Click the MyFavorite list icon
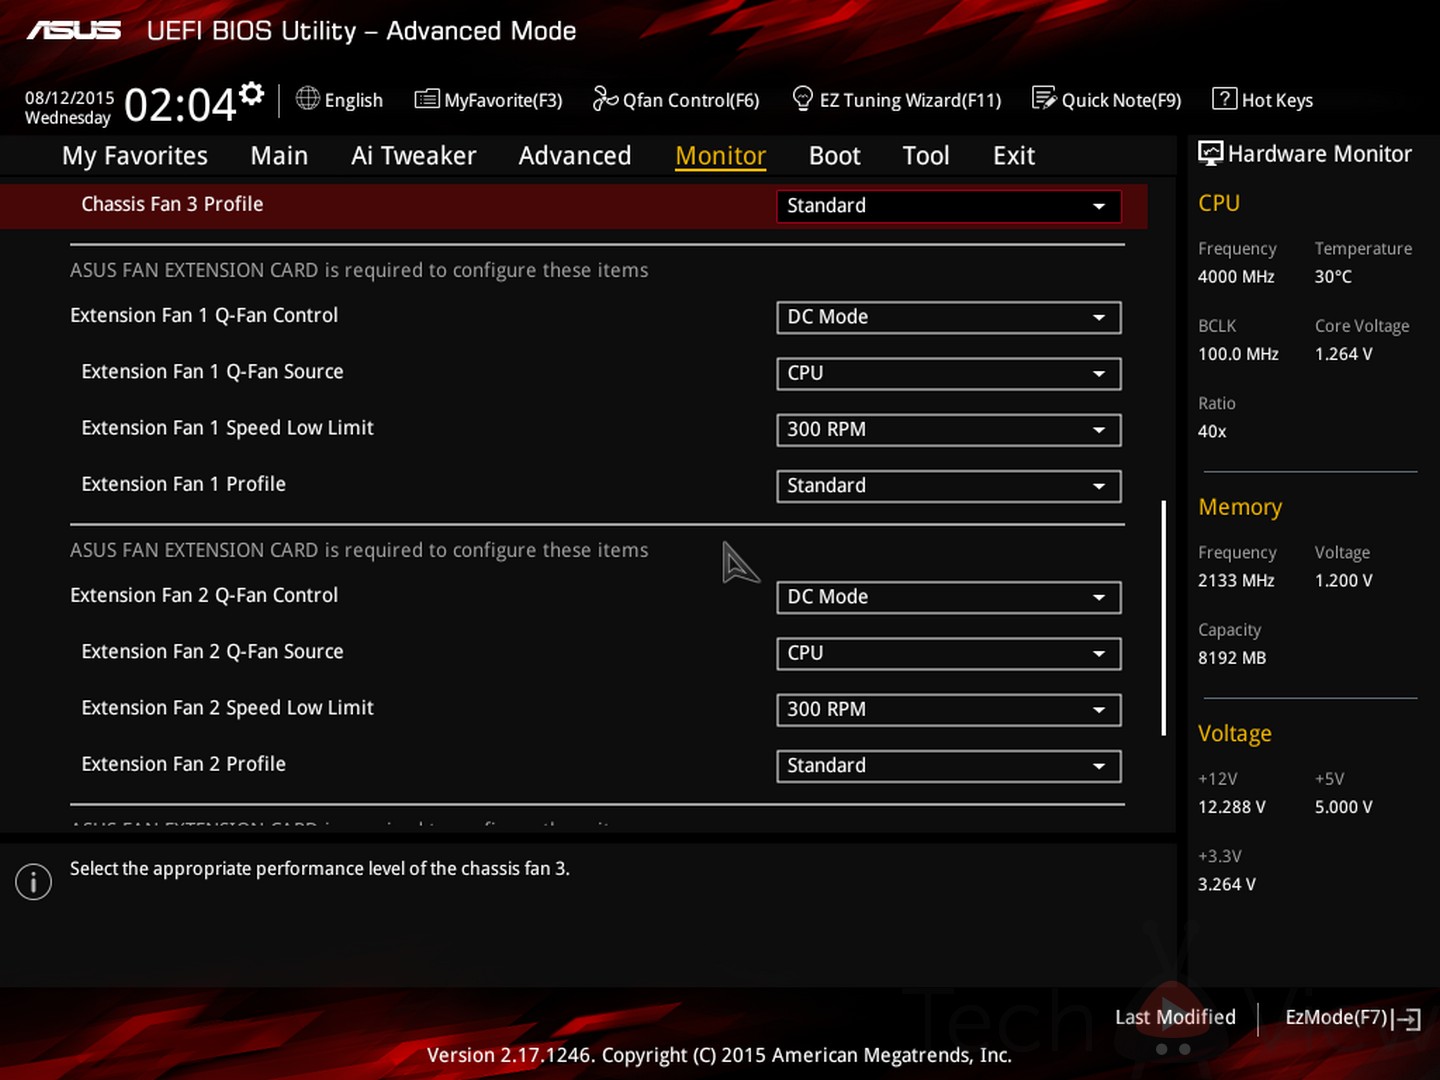This screenshot has height=1080, width=1440. pyautogui.click(x=427, y=98)
